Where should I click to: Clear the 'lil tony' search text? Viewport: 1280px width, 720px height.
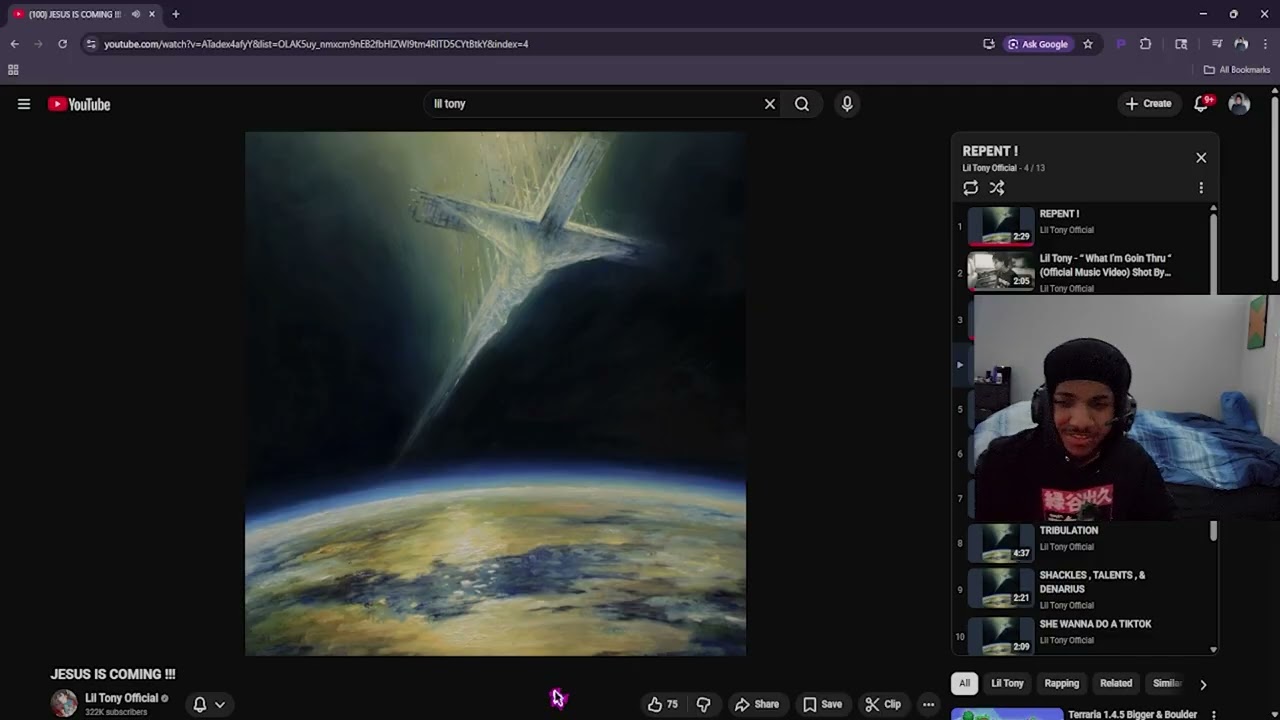(770, 104)
